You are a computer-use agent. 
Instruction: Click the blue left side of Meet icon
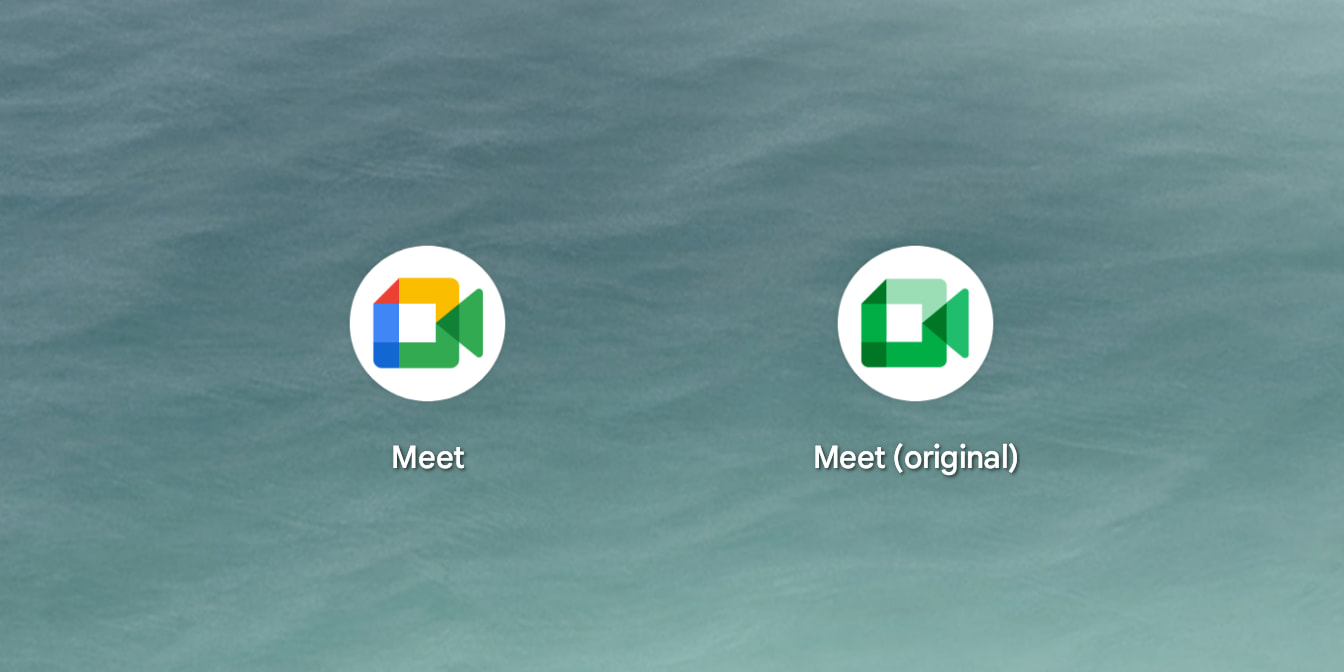385,323
